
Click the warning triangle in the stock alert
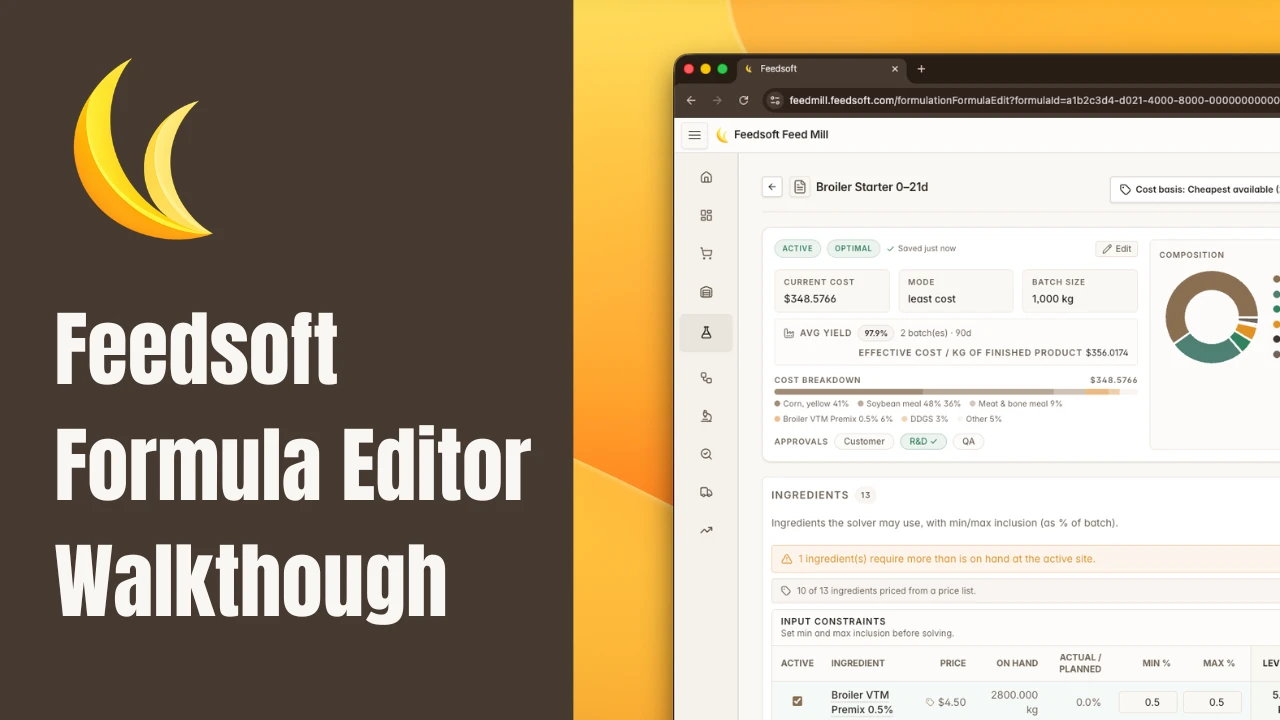click(x=787, y=559)
